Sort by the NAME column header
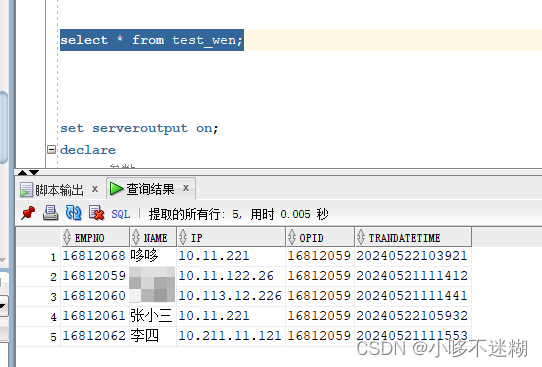The height and width of the screenshot is (367, 542). point(153,237)
